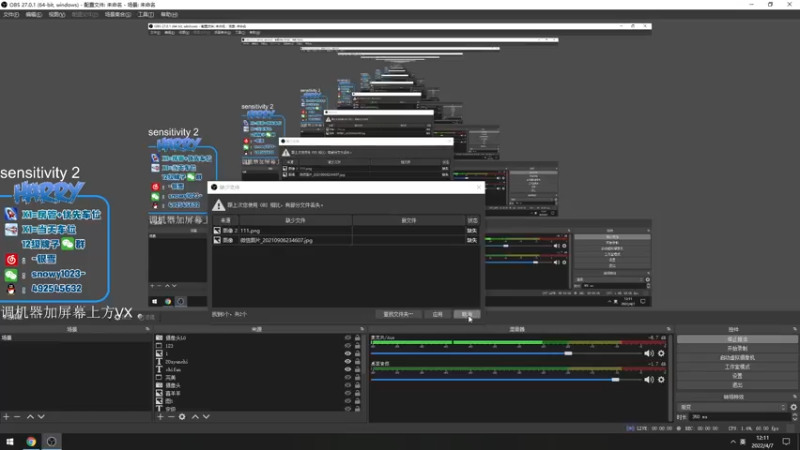Open the 工具 (Tools) menu
The image size is (800, 450).
click(x=145, y=14)
